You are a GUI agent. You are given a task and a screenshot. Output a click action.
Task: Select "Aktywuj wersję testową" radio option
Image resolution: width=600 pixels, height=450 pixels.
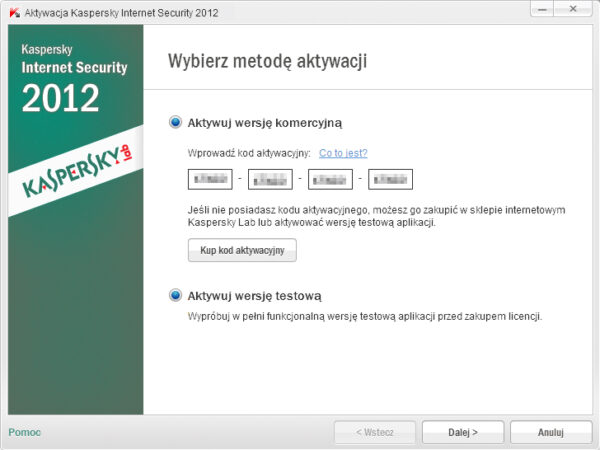(x=176, y=296)
